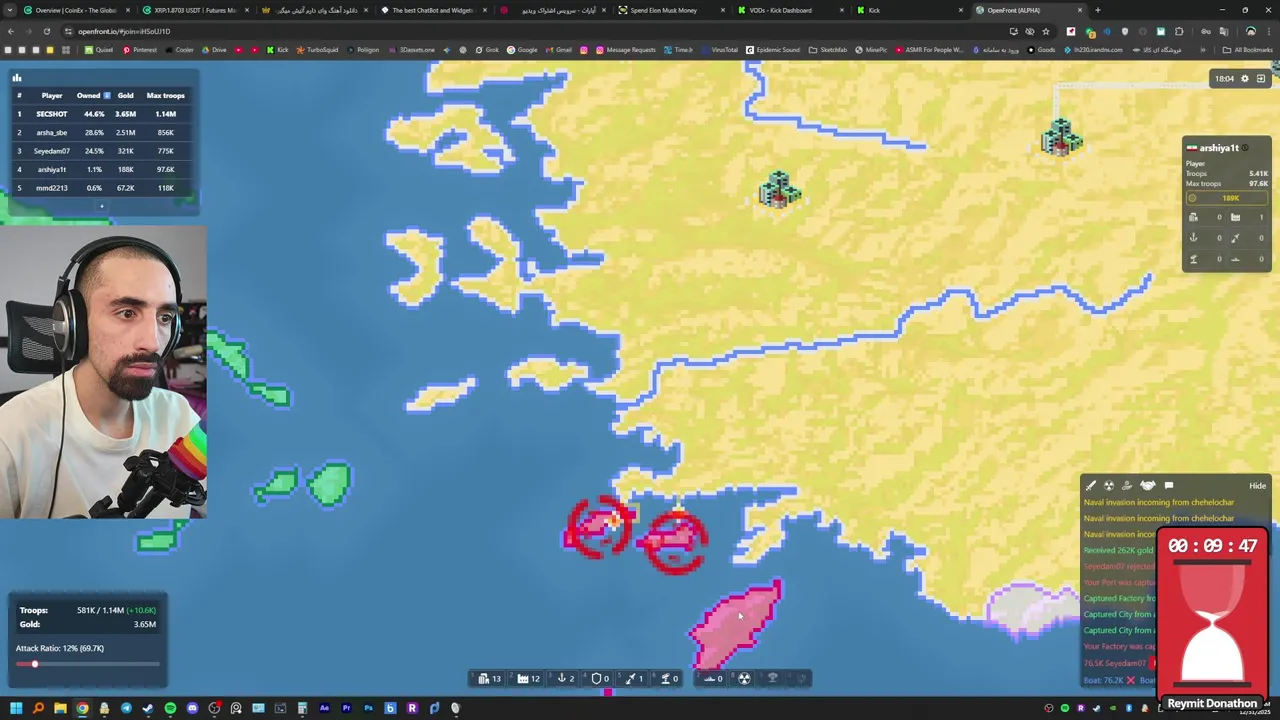This screenshot has height=720, width=1280.
Task: Select the SAM Launcher build icon
Action: pyautogui.click(x=668, y=678)
